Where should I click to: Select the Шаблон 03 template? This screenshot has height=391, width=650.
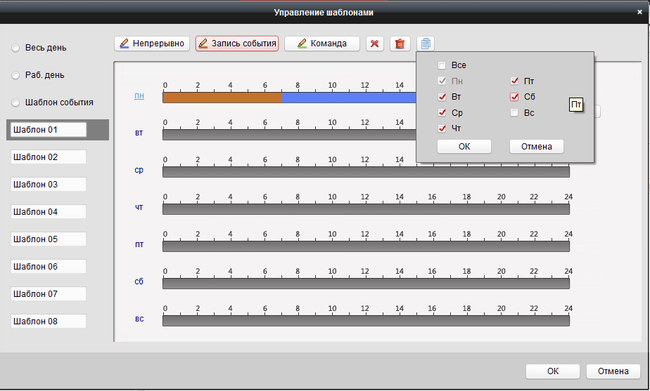coord(49,185)
